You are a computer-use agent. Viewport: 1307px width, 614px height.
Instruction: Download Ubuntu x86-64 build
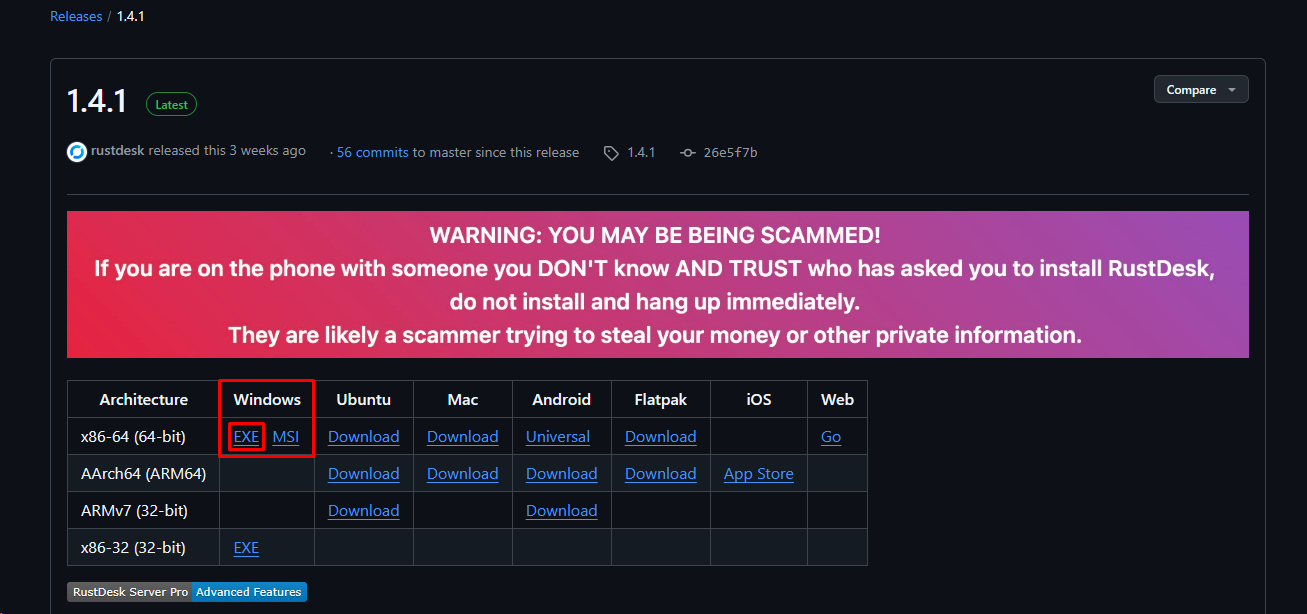point(363,437)
